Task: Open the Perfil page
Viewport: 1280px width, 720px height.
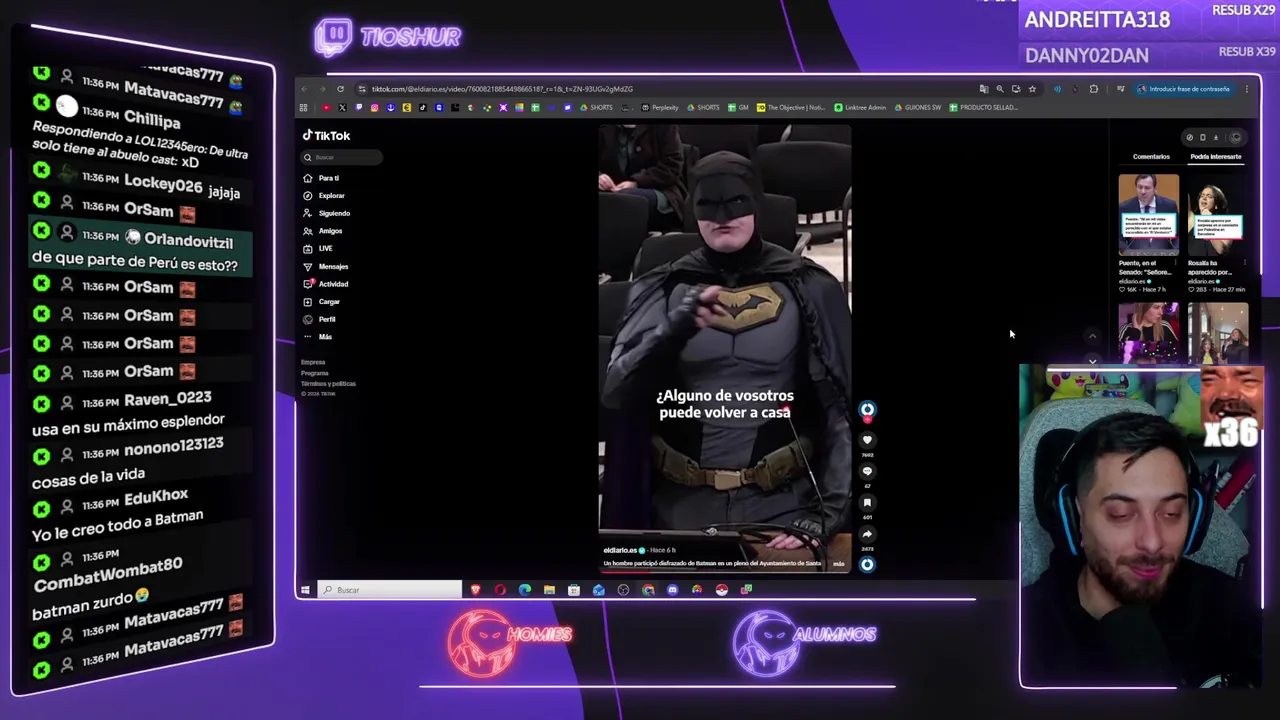Action: 320,319
